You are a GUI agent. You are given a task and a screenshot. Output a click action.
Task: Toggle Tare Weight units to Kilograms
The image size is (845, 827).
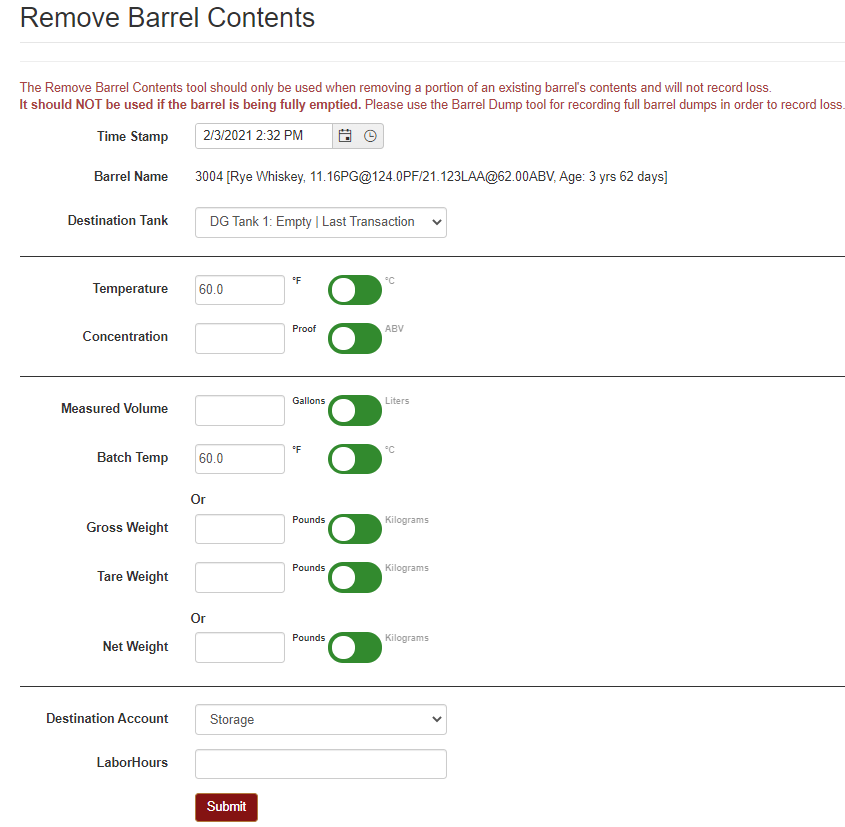[x=355, y=577]
